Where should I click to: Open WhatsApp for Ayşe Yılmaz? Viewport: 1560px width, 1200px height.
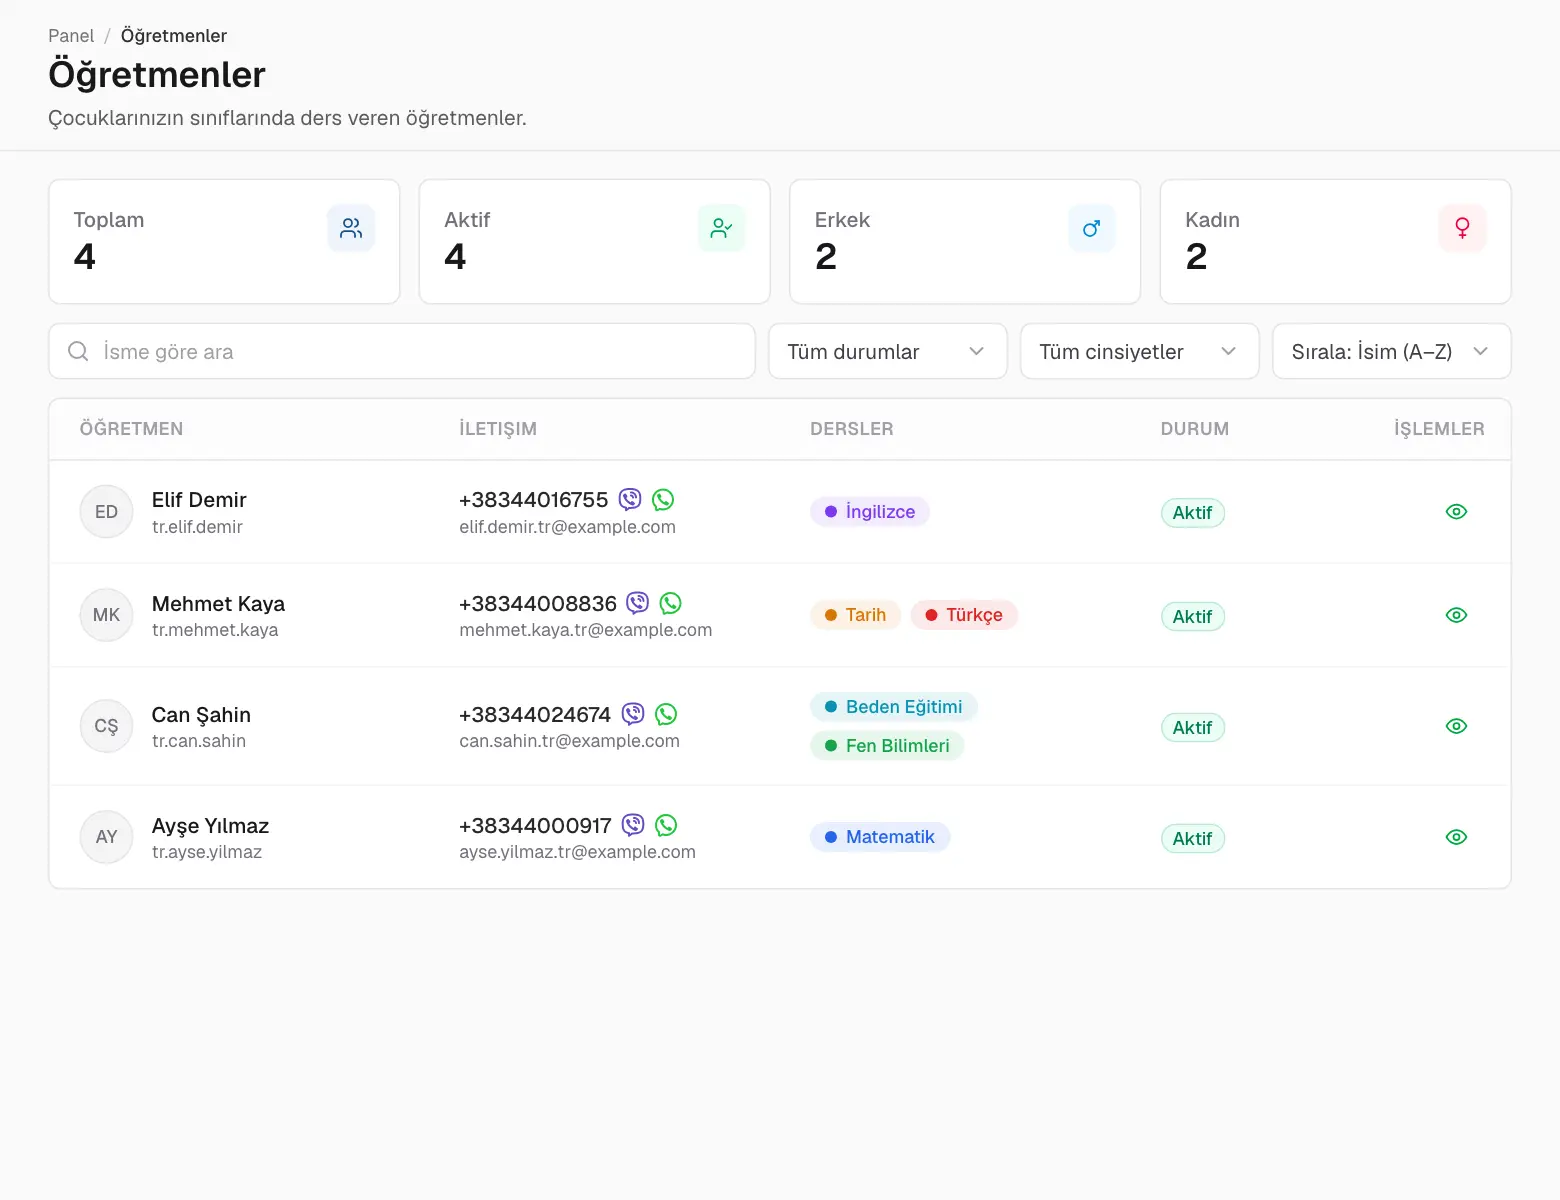[666, 825]
